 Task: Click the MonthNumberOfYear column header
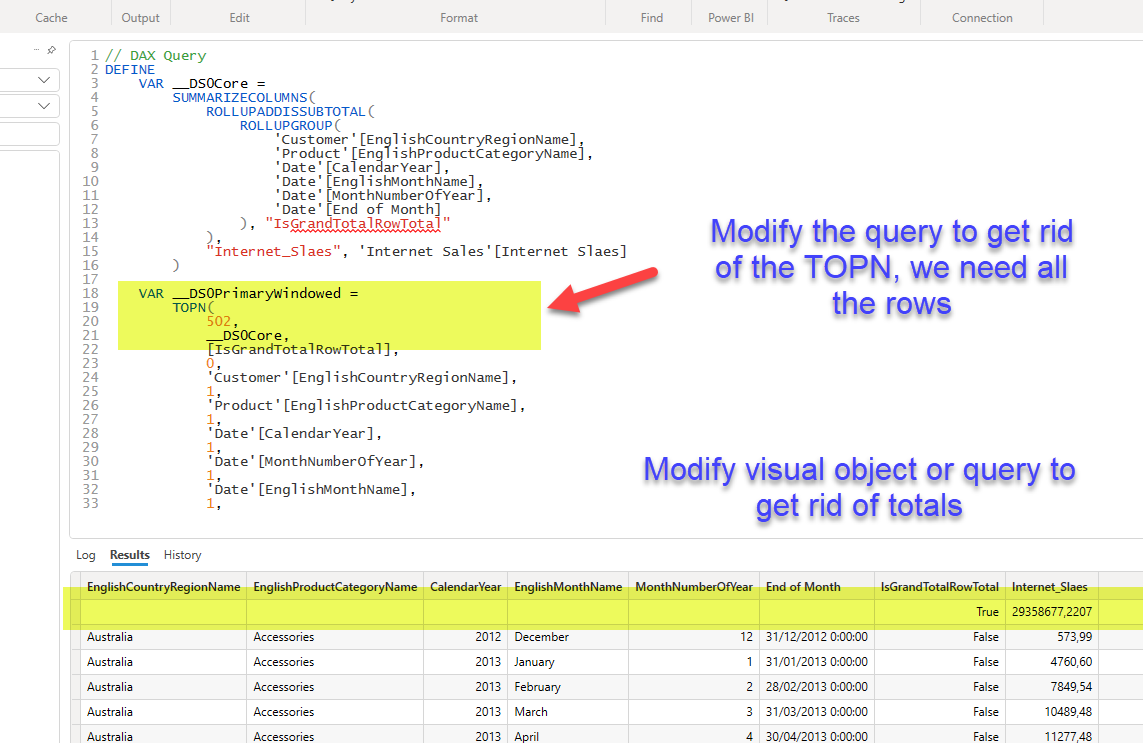(x=694, y=587)
